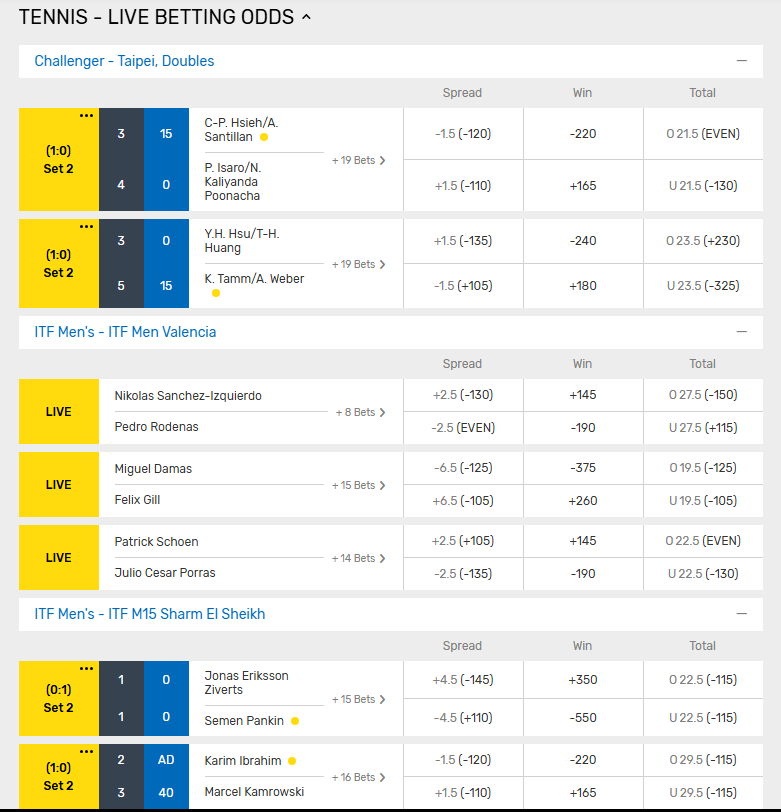This screenshot has height=812, width=781.
Task: Collapse Challenger - Taipei, Doubles section
Action: coord(741,61)
